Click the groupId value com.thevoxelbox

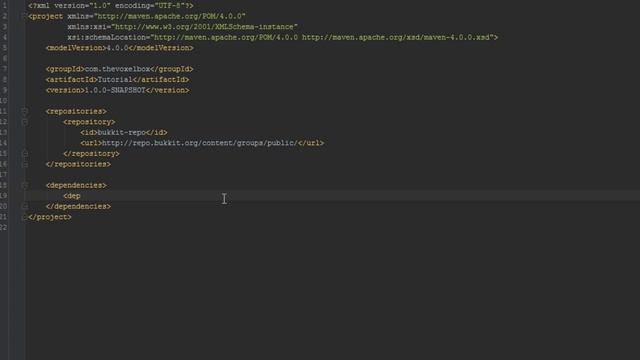coord(118,69)
